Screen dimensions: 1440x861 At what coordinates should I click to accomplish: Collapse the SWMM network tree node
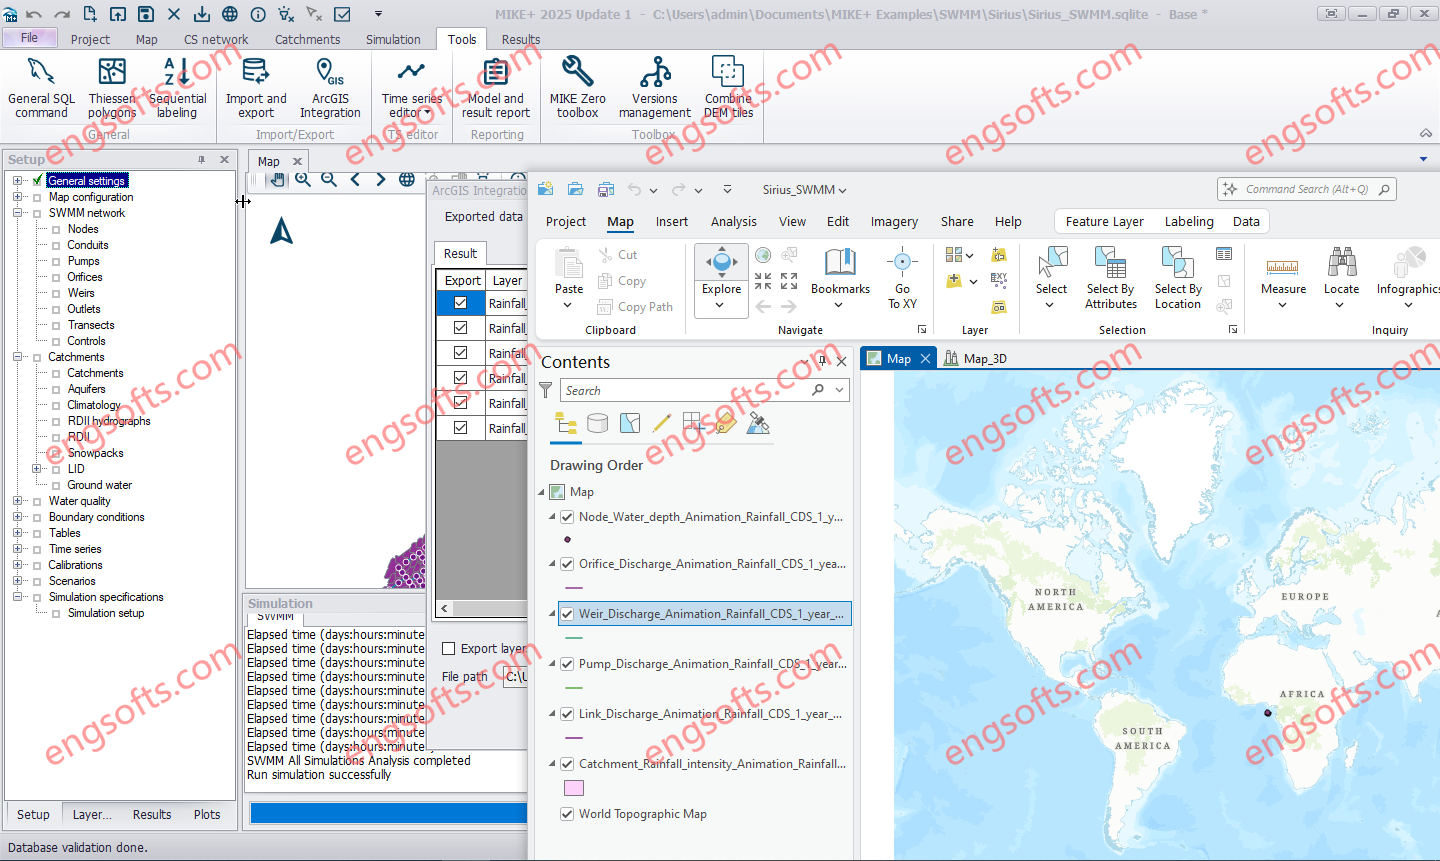pyautogui.click(x=18, y=213)
